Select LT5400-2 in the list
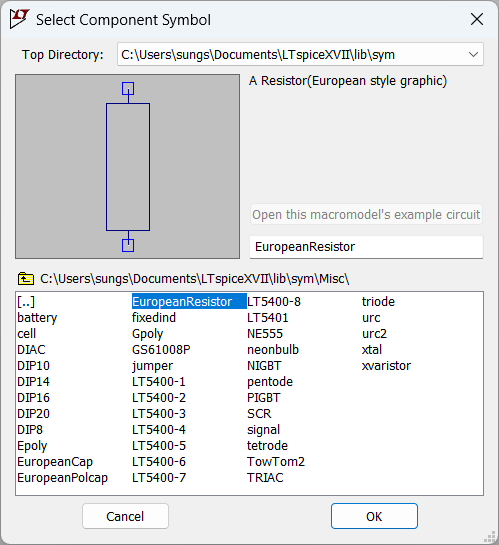This screenshot has width=499, height=545. pyautogui.click(x=159, y=398)
